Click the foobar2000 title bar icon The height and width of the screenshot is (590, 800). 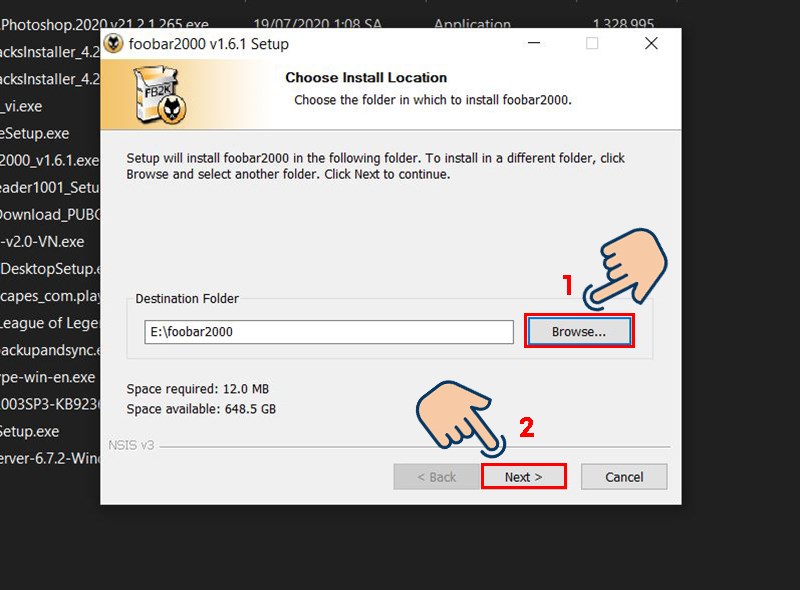pyautogui.click(x=114, y=44)
